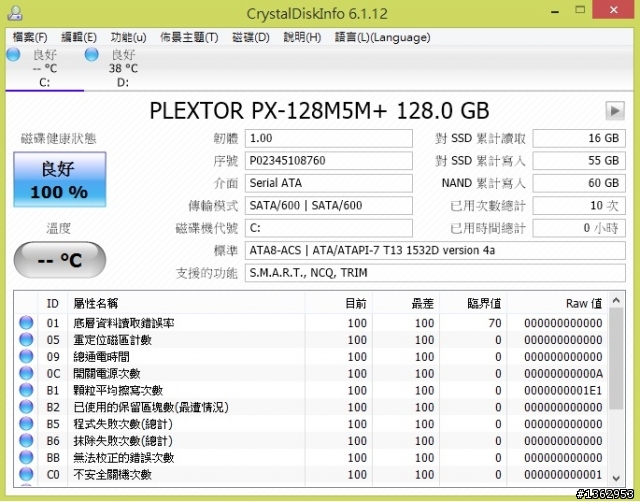Open the 磁碟(D) menu
The image size is (640, 502).
coord(251,38)
